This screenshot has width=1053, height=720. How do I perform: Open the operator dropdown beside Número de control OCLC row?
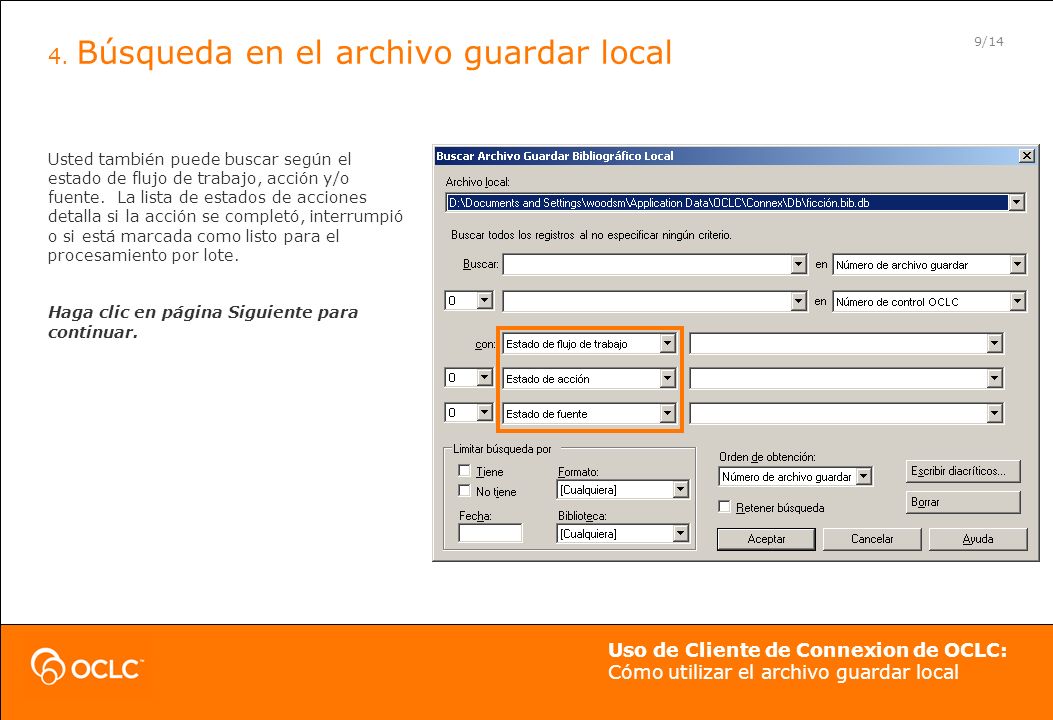pyautogui.click(x=485, y=300)
